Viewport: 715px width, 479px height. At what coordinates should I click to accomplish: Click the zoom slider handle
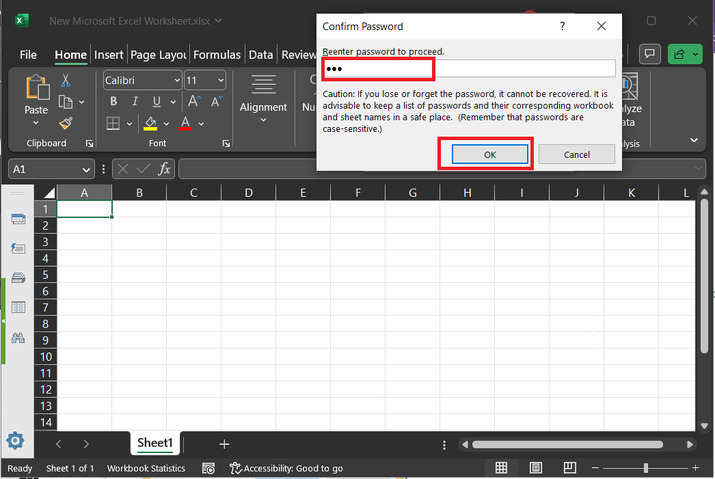[646, 468]
